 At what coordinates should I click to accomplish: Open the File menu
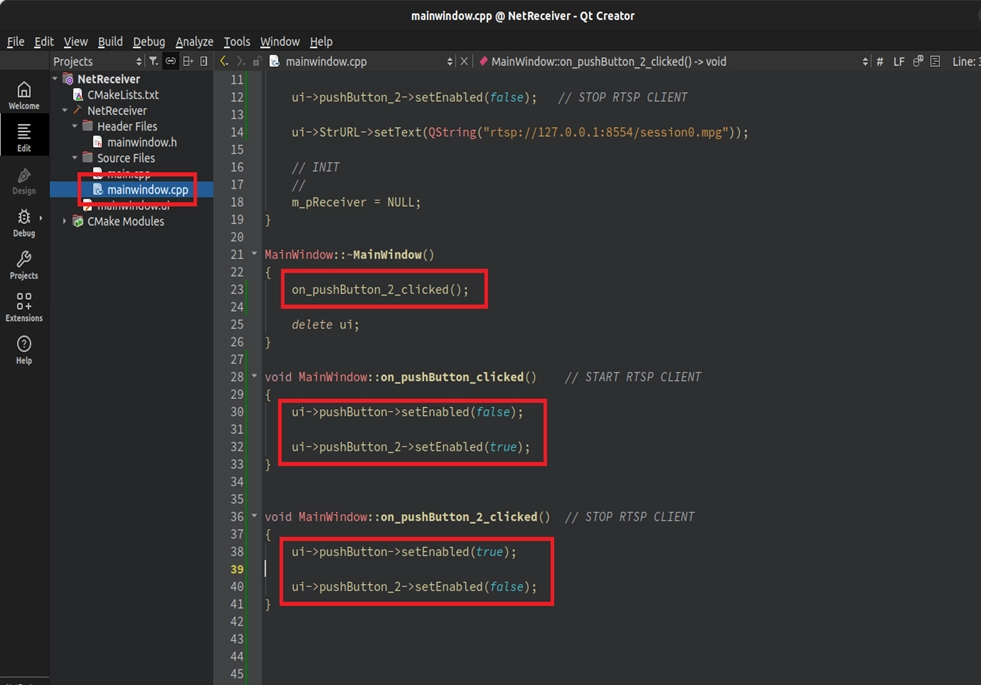(16, 41)
